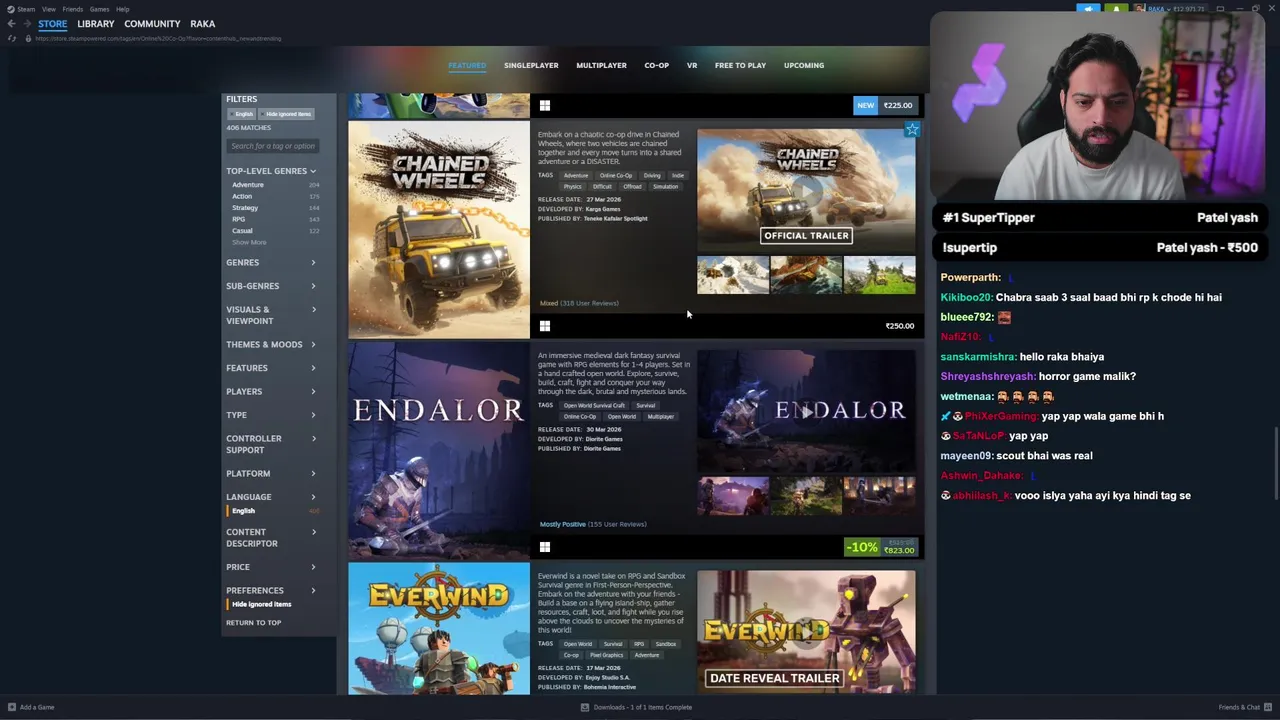This screenshot has height=720, width=1280.
Task: Switch to the Singleplayer tab
Action: click(531, 65)
